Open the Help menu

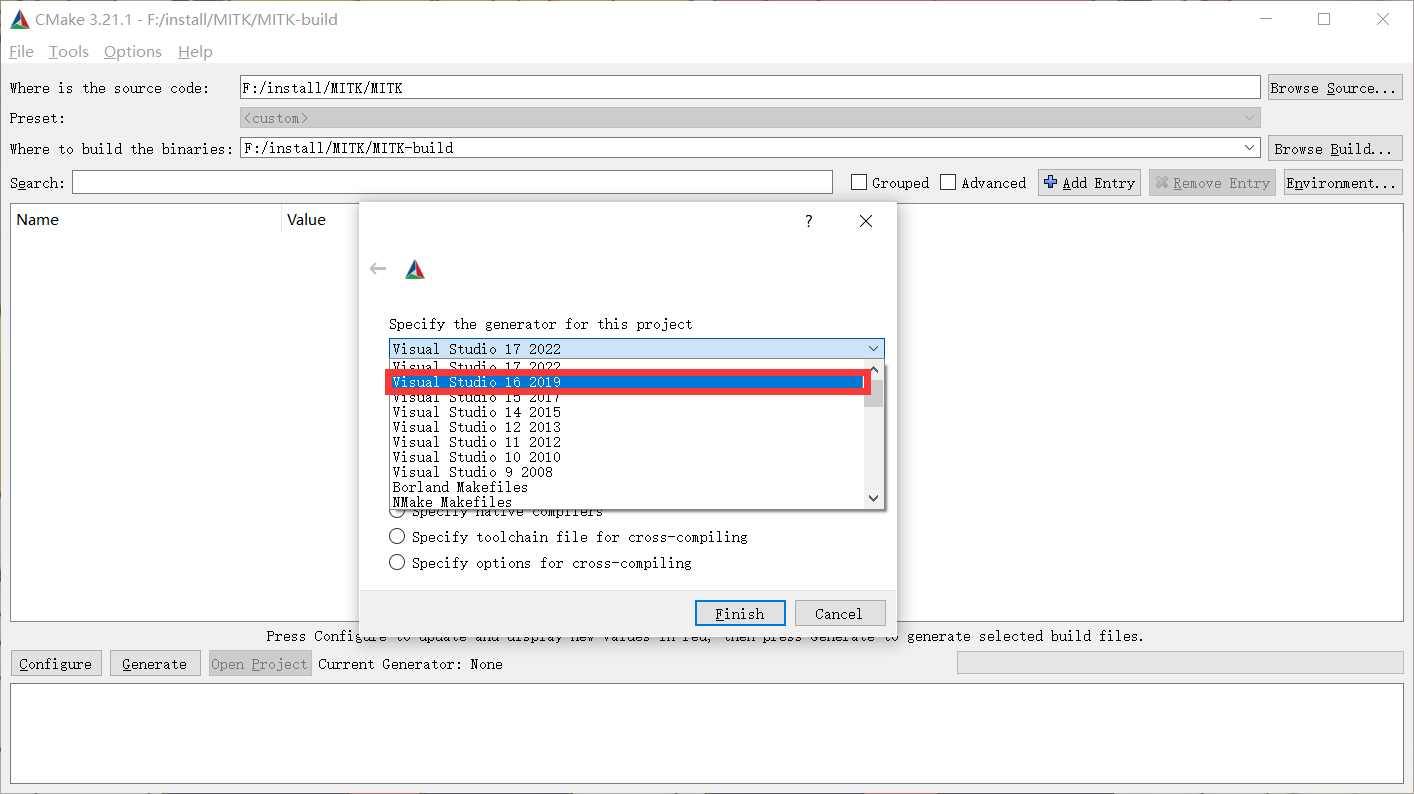(195, 51)
